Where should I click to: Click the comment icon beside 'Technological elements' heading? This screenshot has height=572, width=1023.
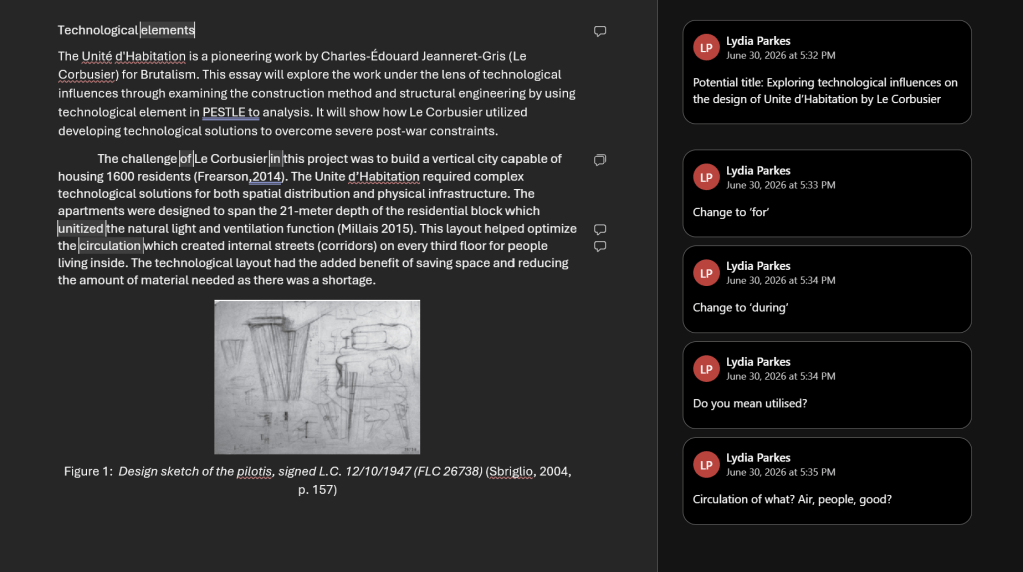pyautogui.click(x=600, y=31)
